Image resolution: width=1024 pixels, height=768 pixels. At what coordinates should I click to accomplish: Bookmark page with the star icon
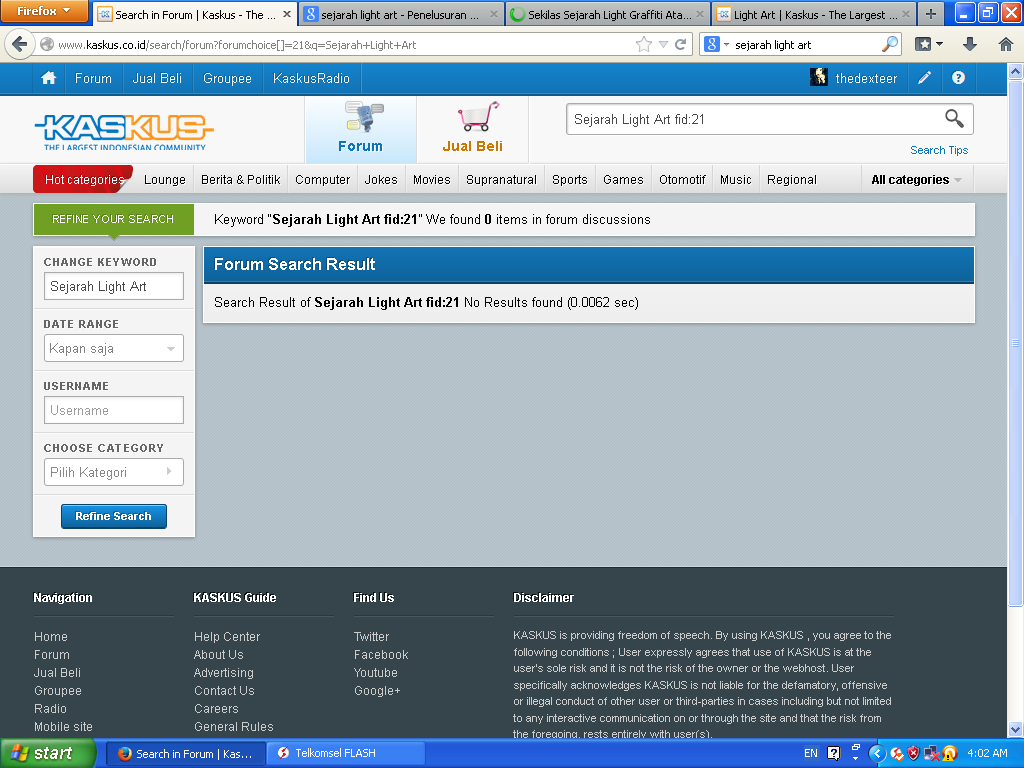click(643, 44)
